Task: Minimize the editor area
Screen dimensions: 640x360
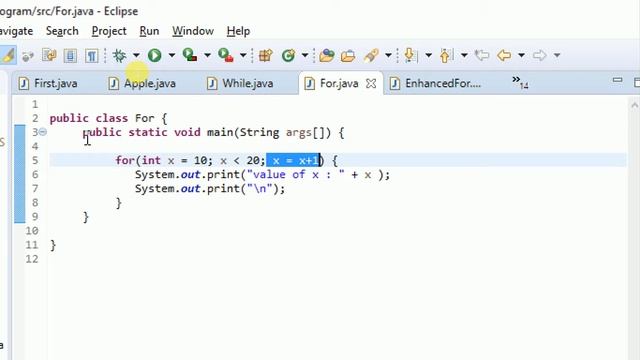Action: coord(618,80)
